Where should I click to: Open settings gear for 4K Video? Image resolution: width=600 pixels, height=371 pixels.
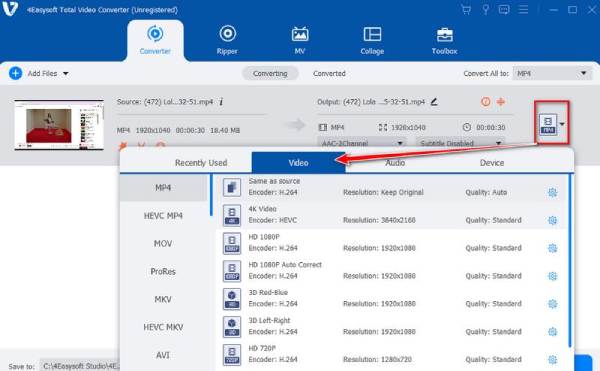552,220
